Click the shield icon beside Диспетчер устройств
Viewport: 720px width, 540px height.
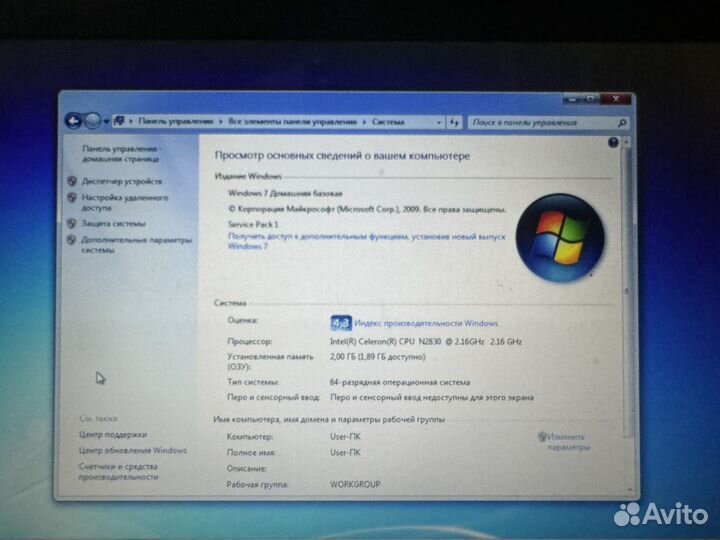click(x=72, y=182)
